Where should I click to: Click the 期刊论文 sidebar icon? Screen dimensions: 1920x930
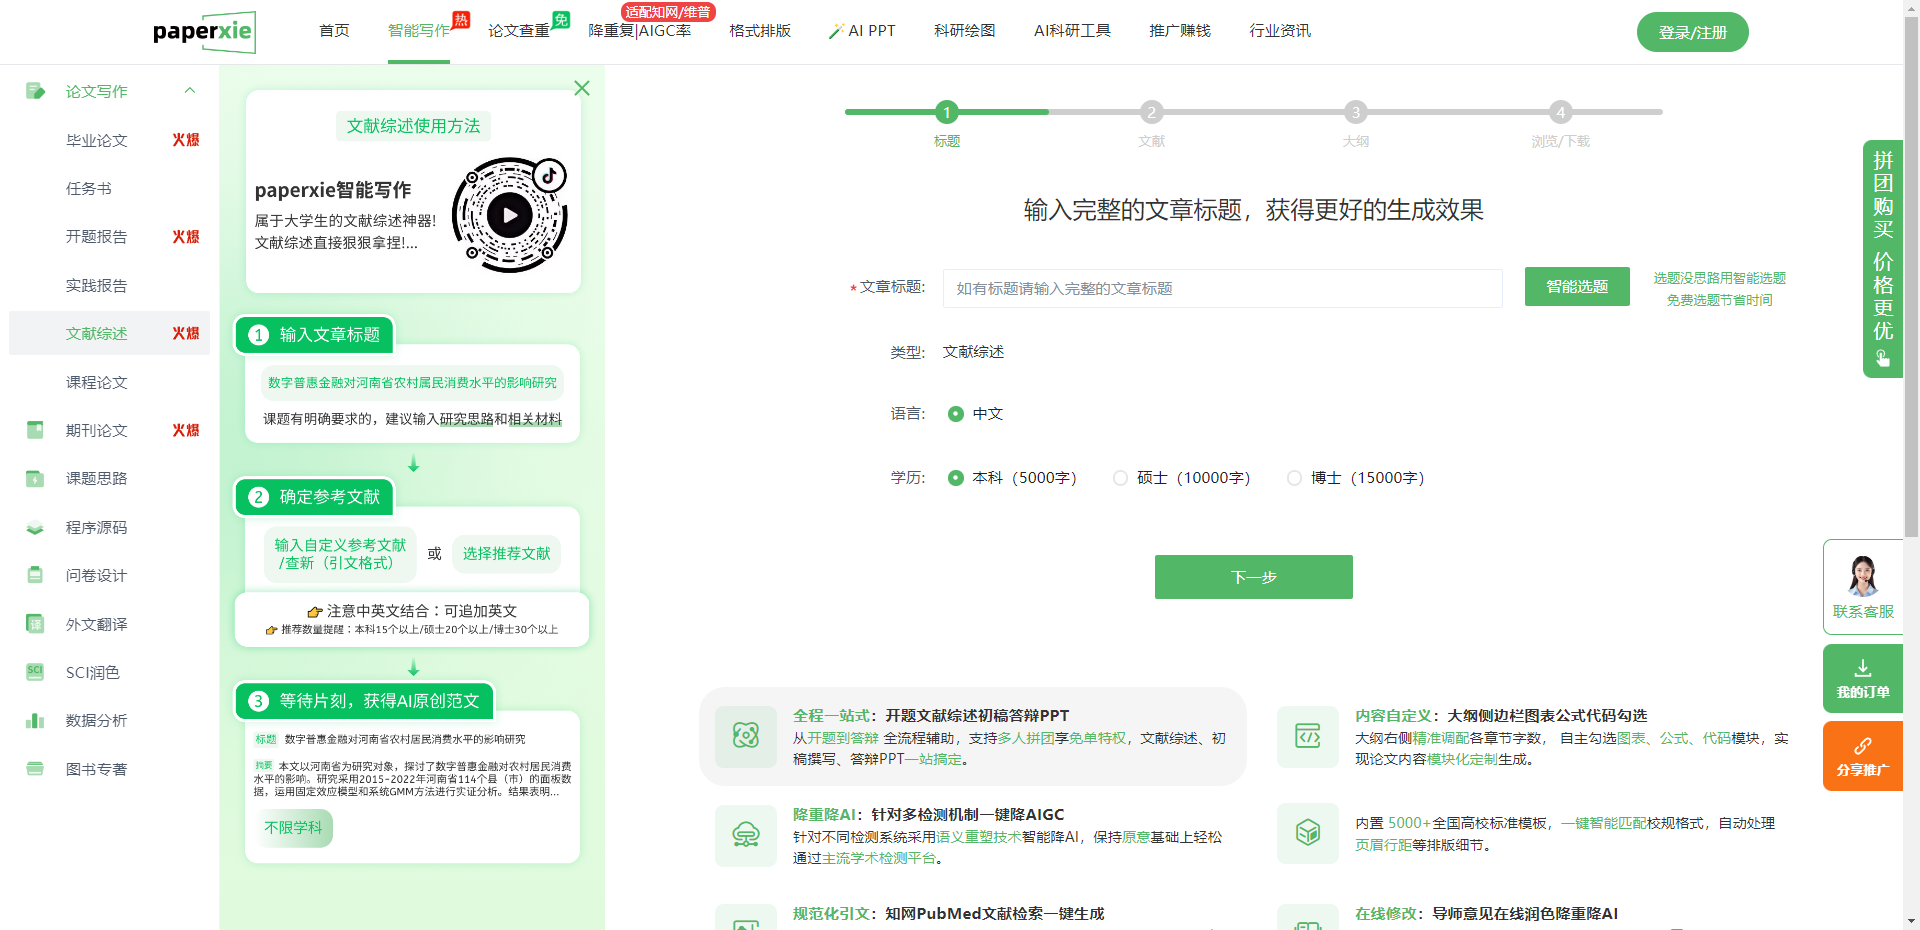[35, 430]
